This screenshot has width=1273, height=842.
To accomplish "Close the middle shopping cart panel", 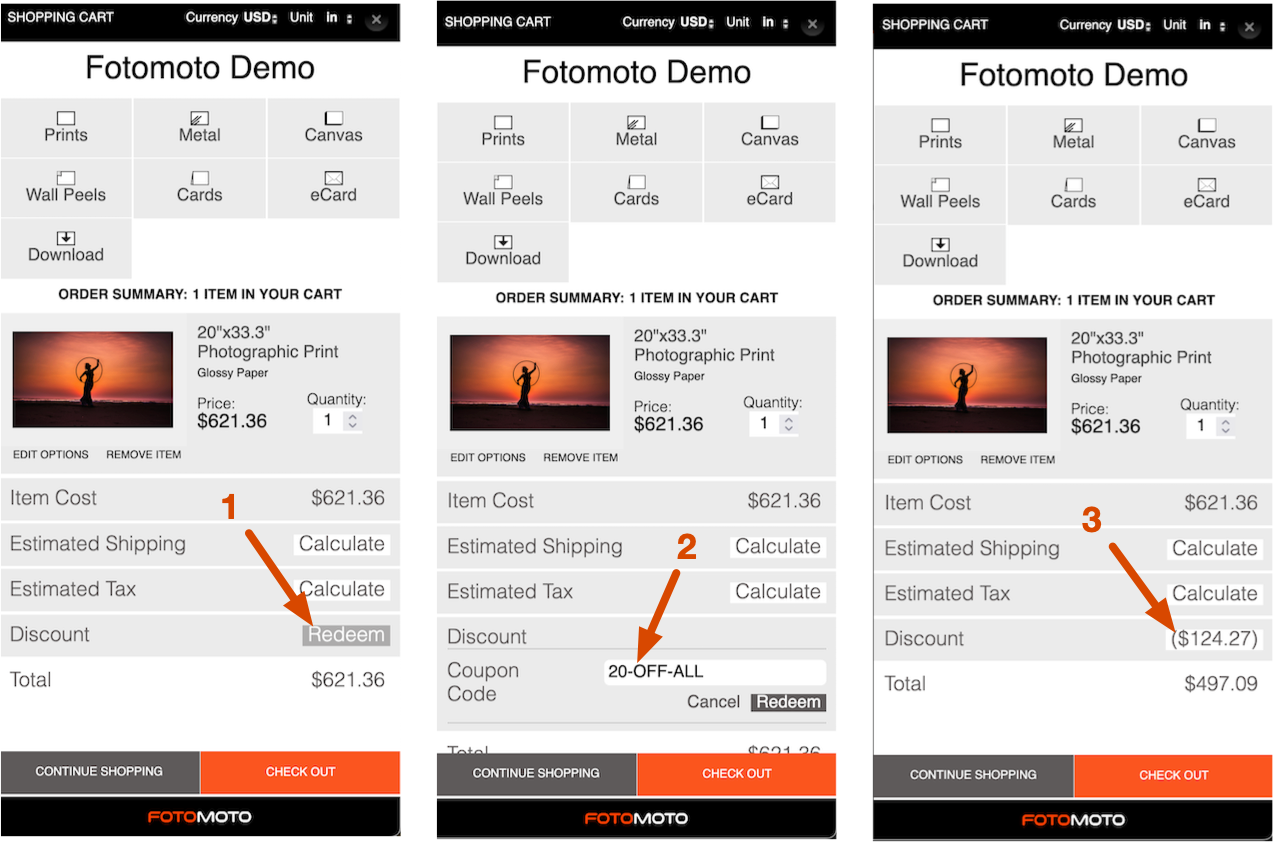I will coord(812,24).
